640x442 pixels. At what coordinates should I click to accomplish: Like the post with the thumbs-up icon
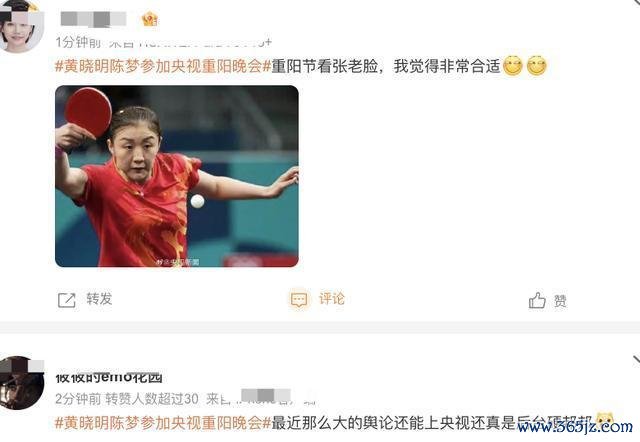coord(537,300)
